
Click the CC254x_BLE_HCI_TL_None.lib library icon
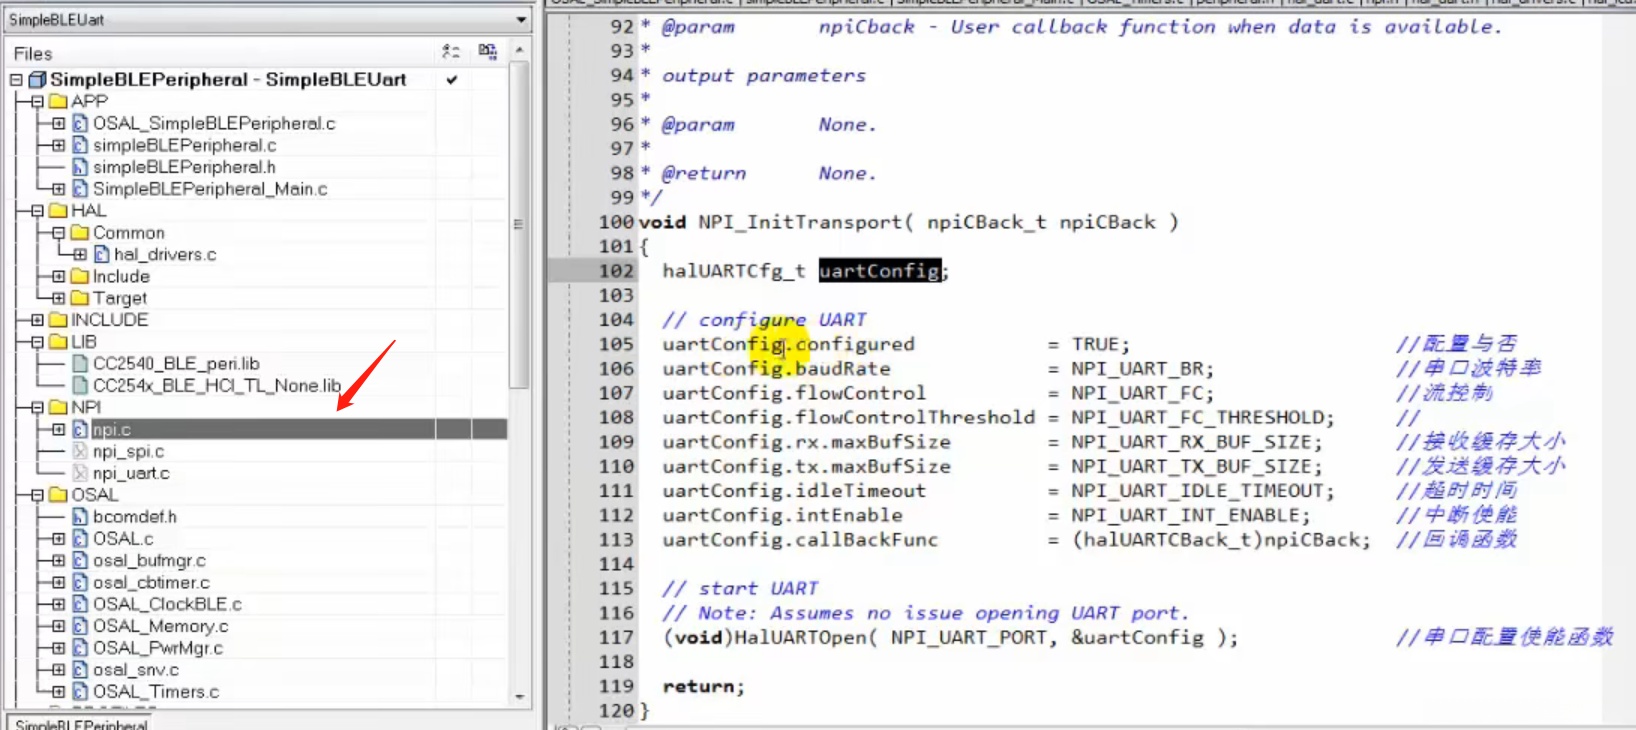click(80, 385)
